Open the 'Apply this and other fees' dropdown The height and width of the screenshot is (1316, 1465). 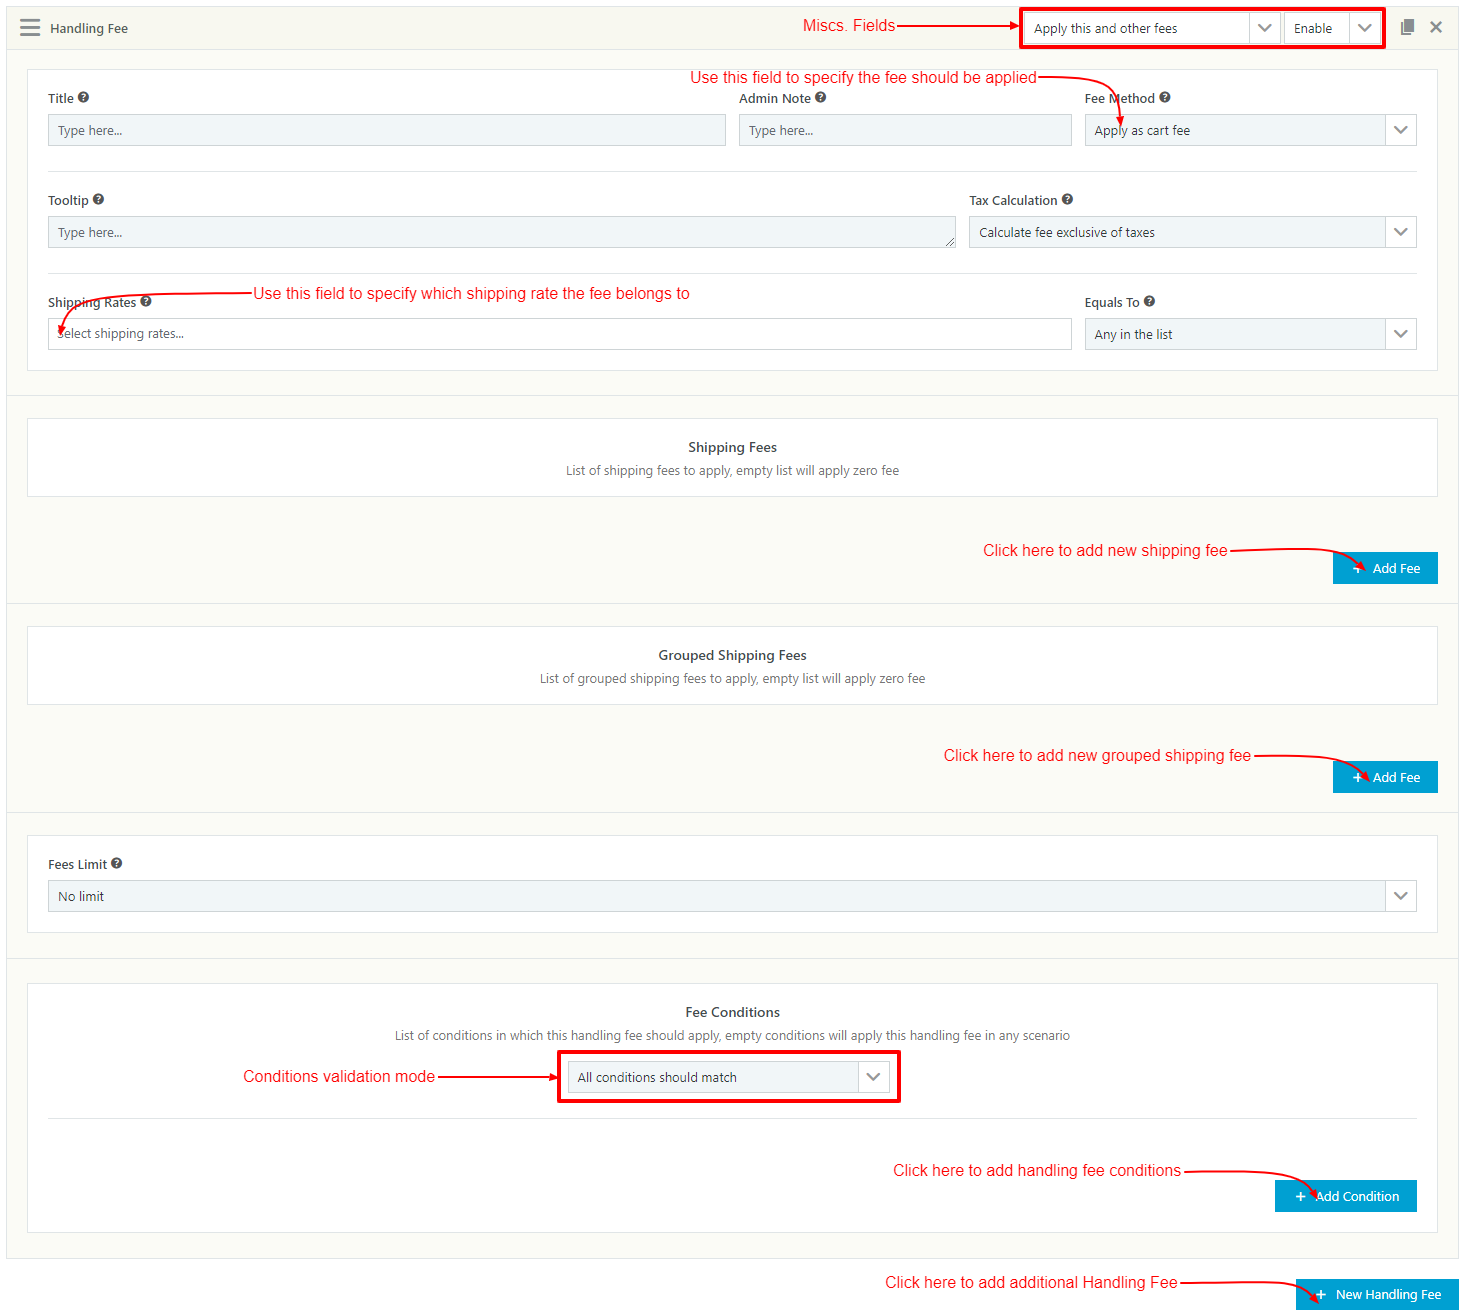point(1152,28)
